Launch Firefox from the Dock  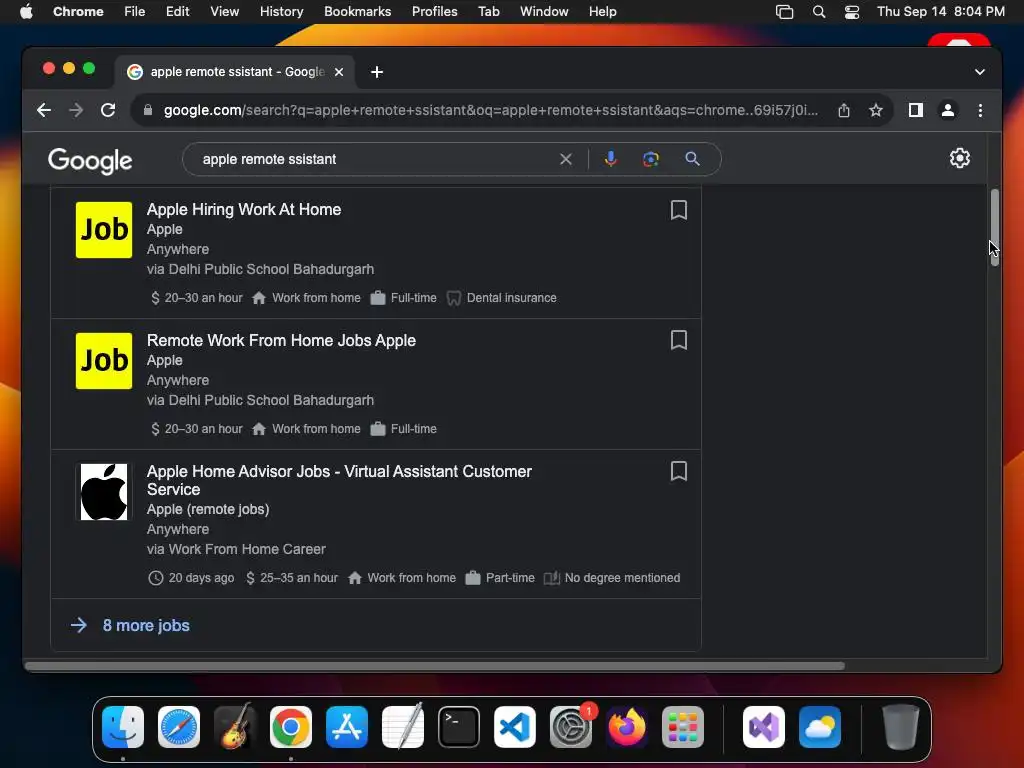[x=627, y=727]
